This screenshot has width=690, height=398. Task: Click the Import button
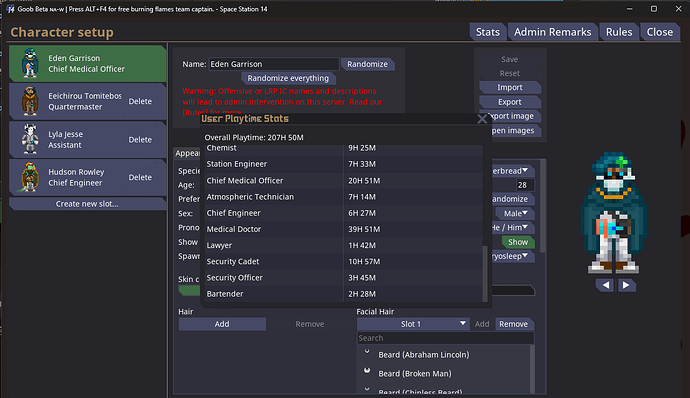tap(510, 88)
